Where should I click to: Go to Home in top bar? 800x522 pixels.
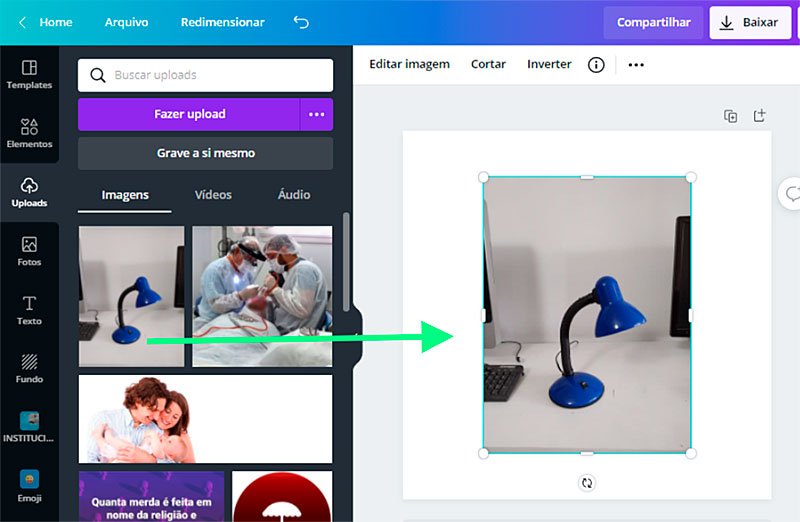tap(56, 22)
